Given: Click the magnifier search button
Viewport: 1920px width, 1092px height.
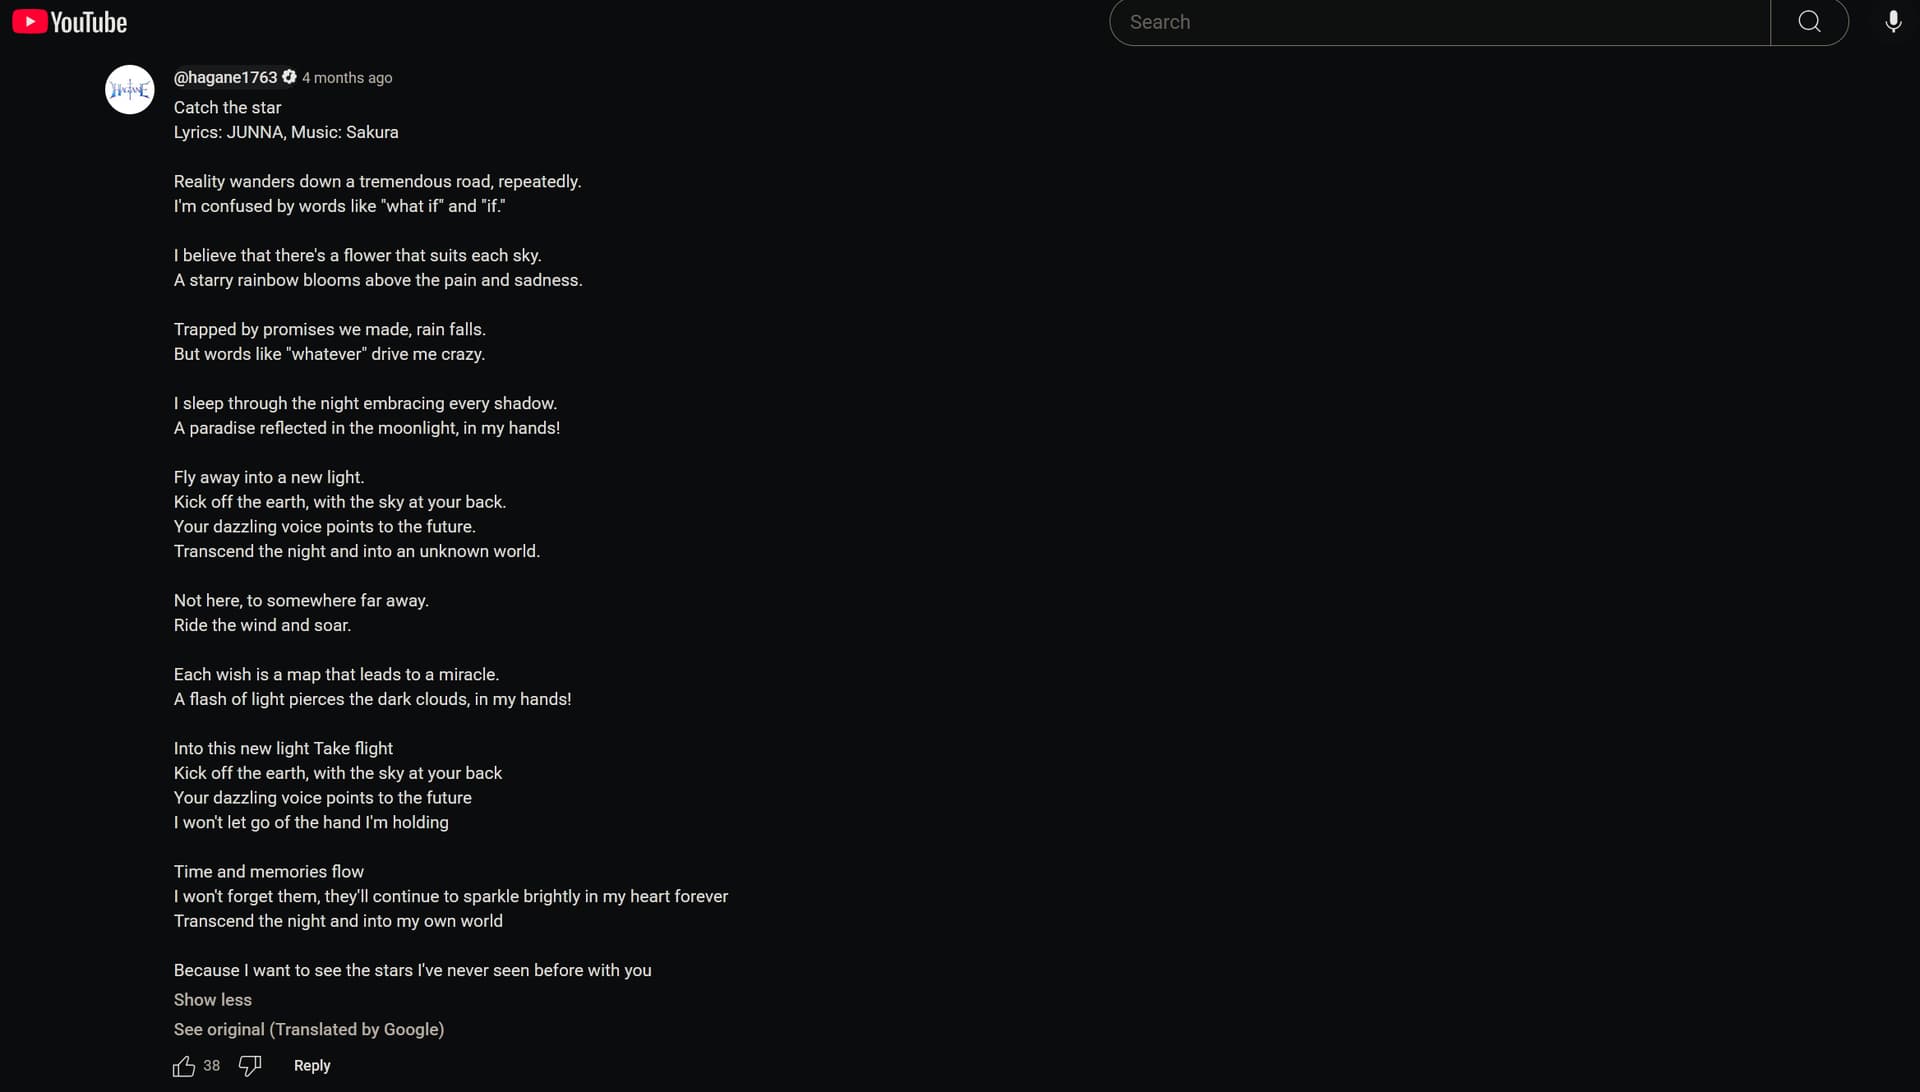Looking at the screenshot, I should [x=1809, y=22].
